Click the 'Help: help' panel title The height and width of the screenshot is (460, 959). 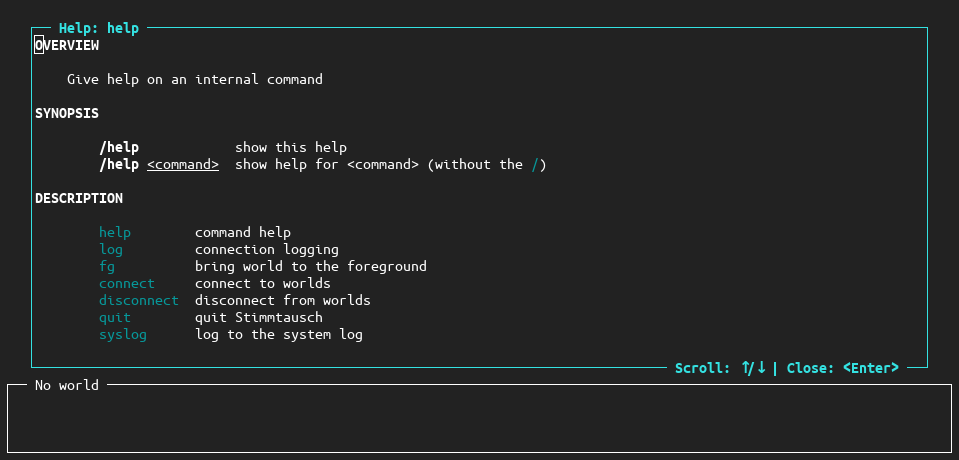(99, 28)
